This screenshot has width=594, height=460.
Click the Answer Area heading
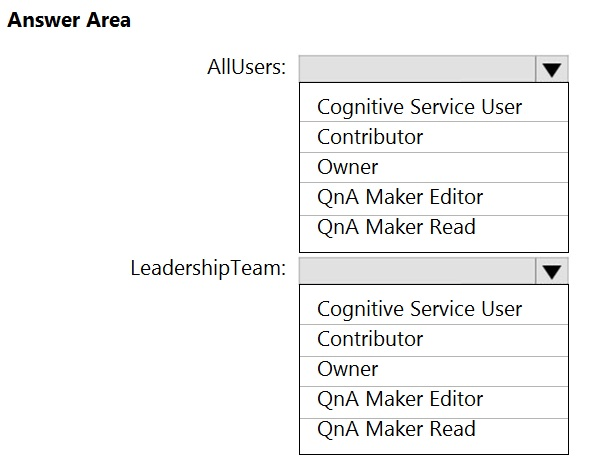tap(69, 20)
